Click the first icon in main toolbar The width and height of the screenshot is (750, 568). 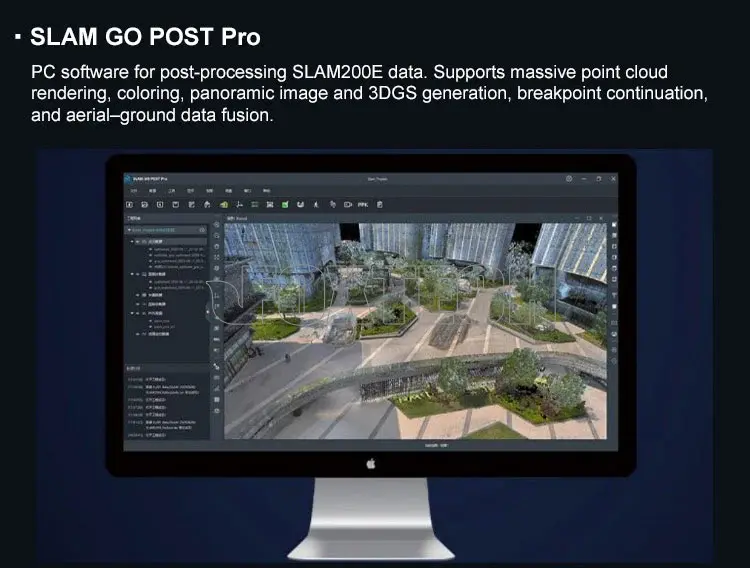(130, 205)
